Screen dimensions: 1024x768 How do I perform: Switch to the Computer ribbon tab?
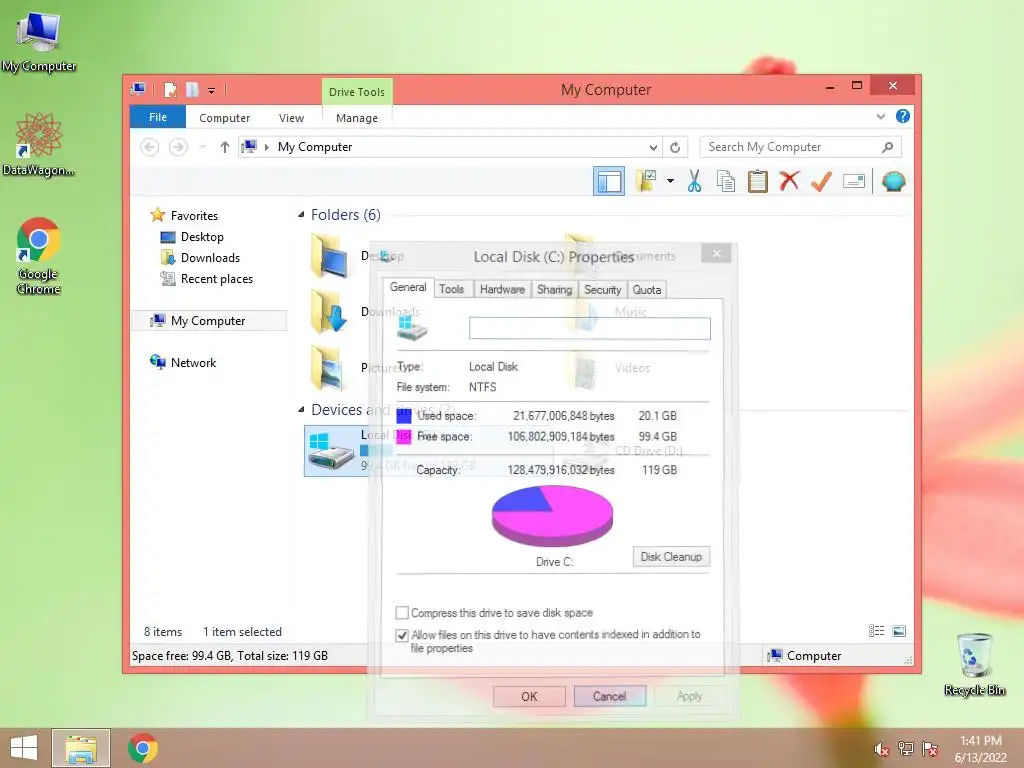[x=225, y=118]
